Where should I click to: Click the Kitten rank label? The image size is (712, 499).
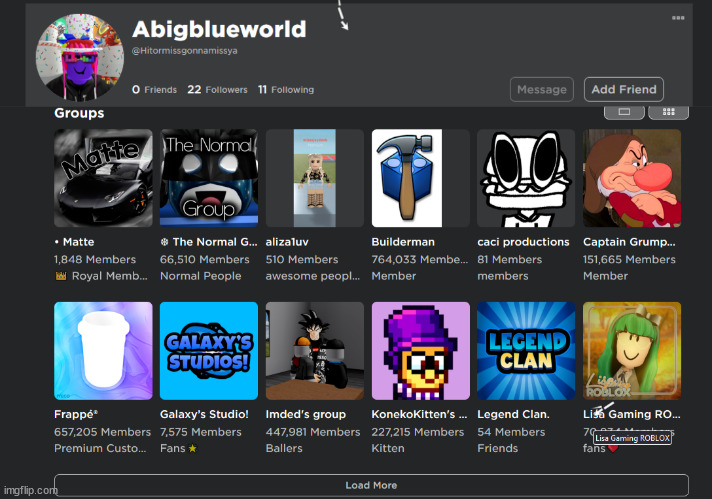point(388,448)
